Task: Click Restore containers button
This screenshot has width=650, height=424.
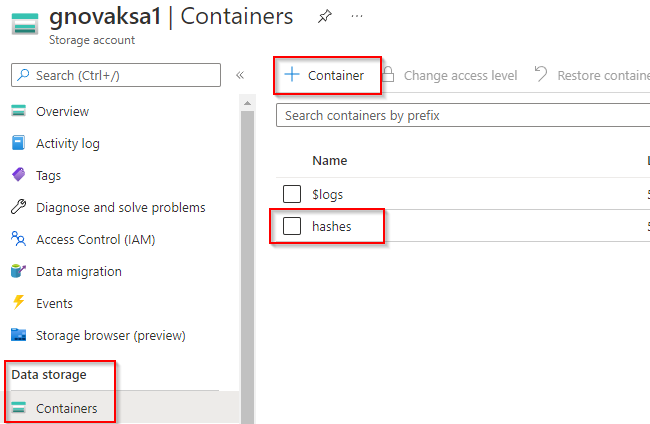Action: [592, 75]
